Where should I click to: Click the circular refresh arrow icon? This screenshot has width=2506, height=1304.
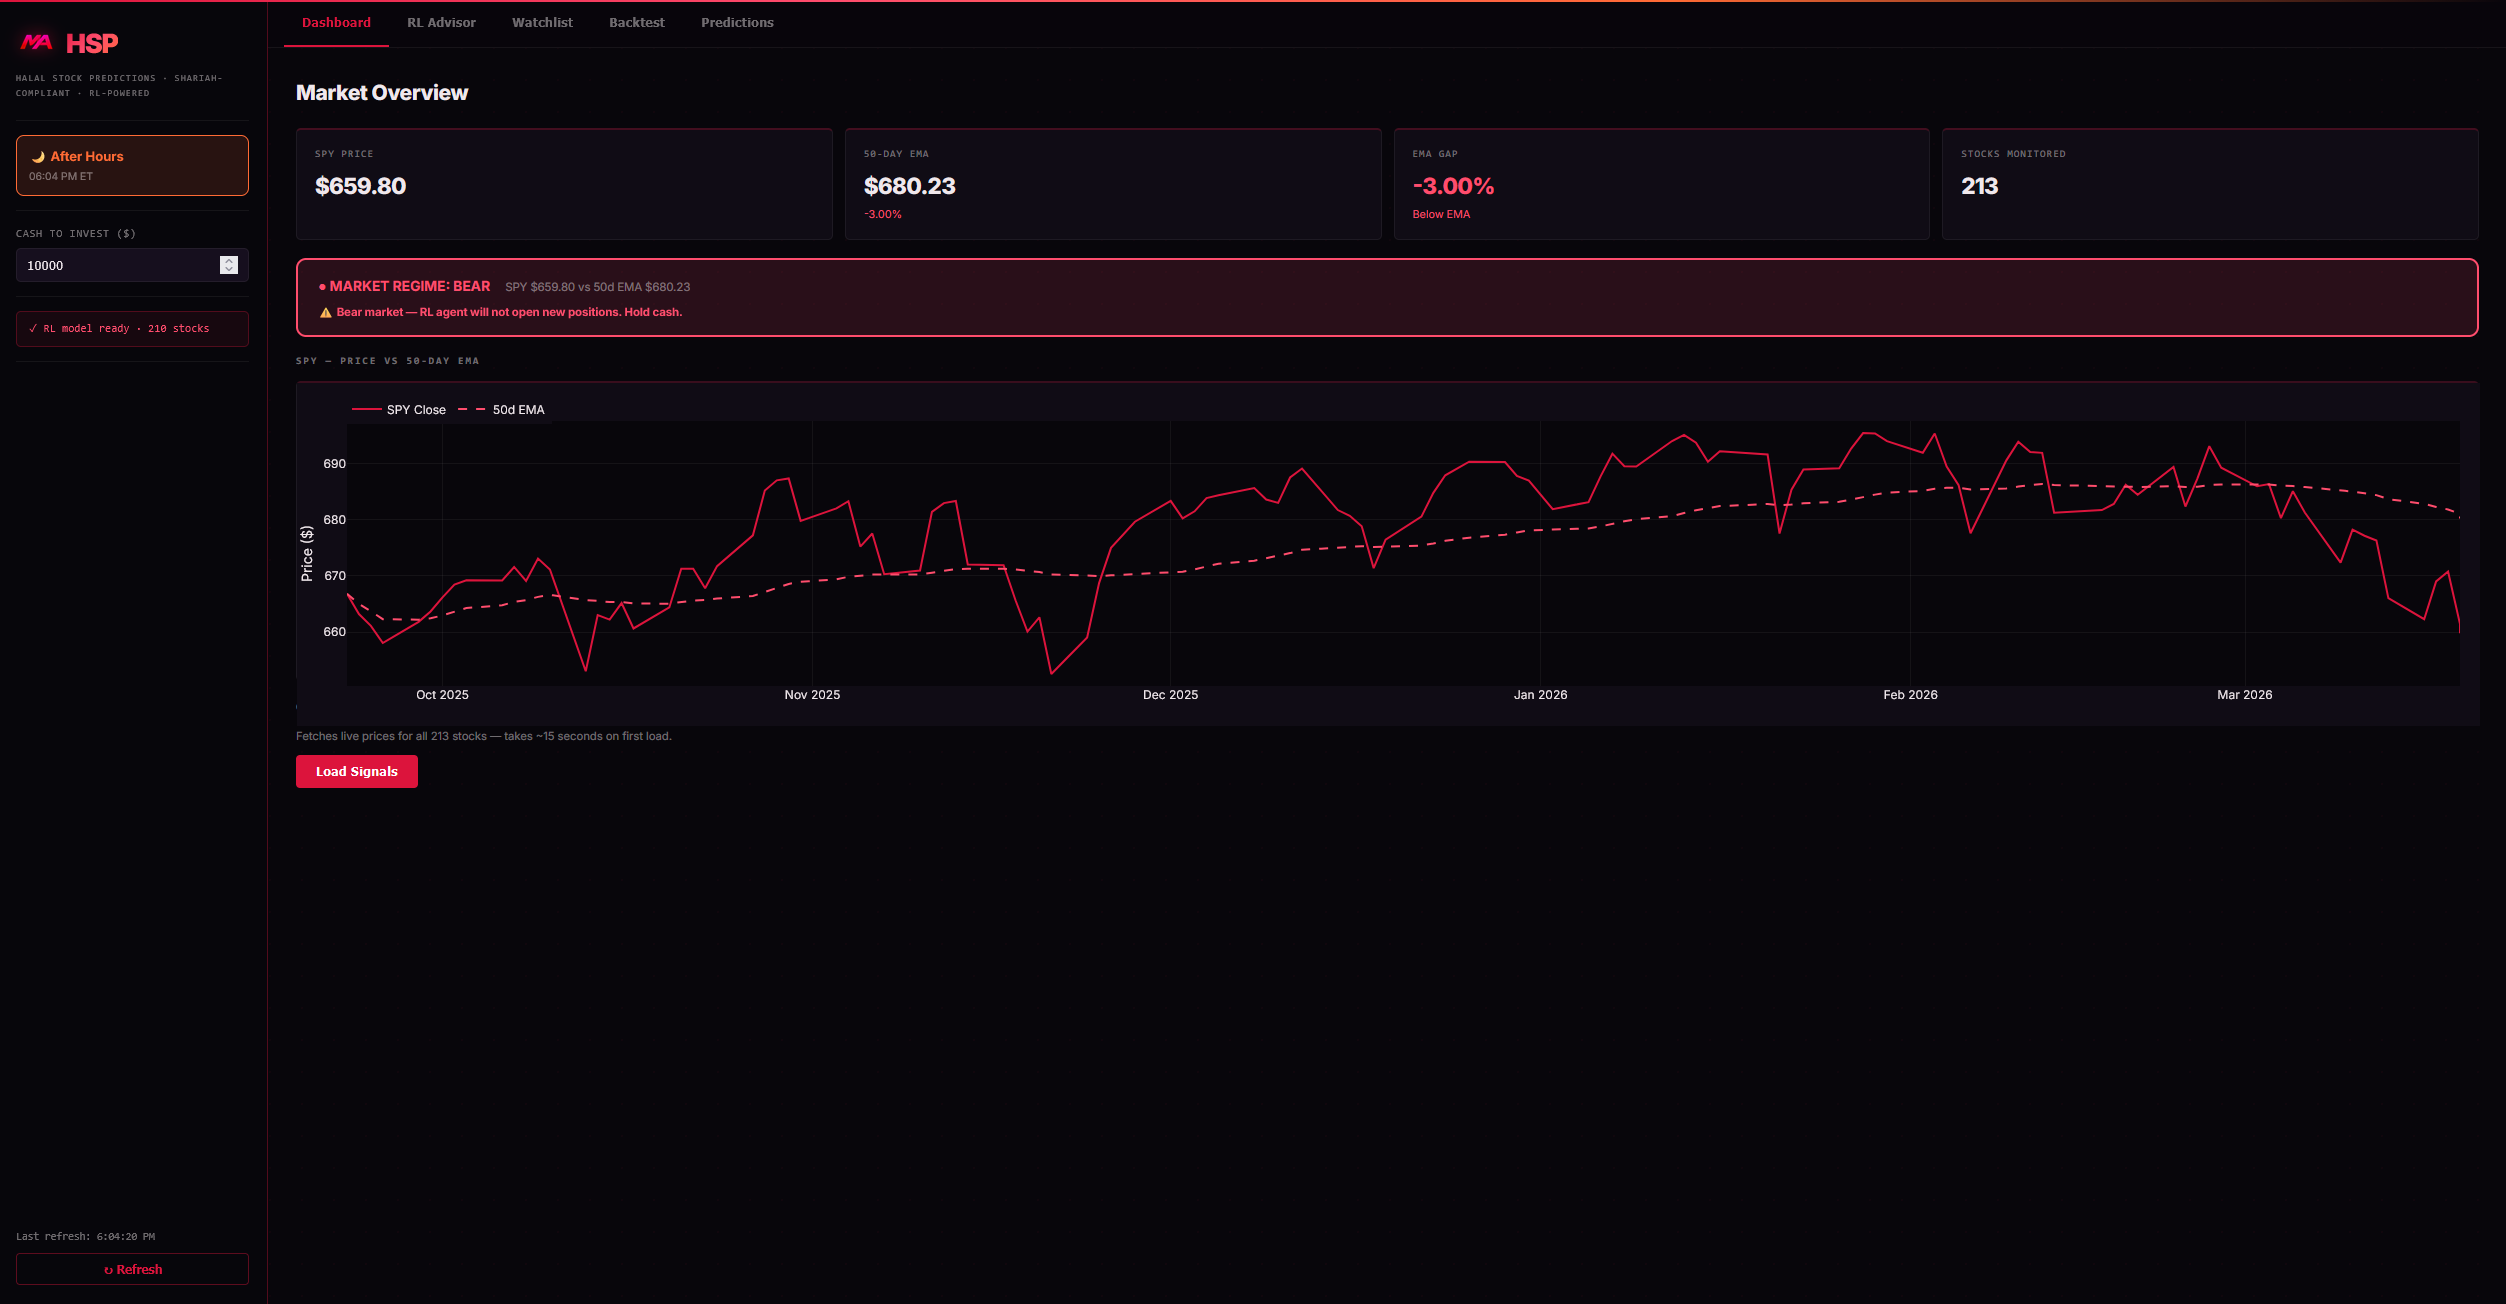[110, 1269]
